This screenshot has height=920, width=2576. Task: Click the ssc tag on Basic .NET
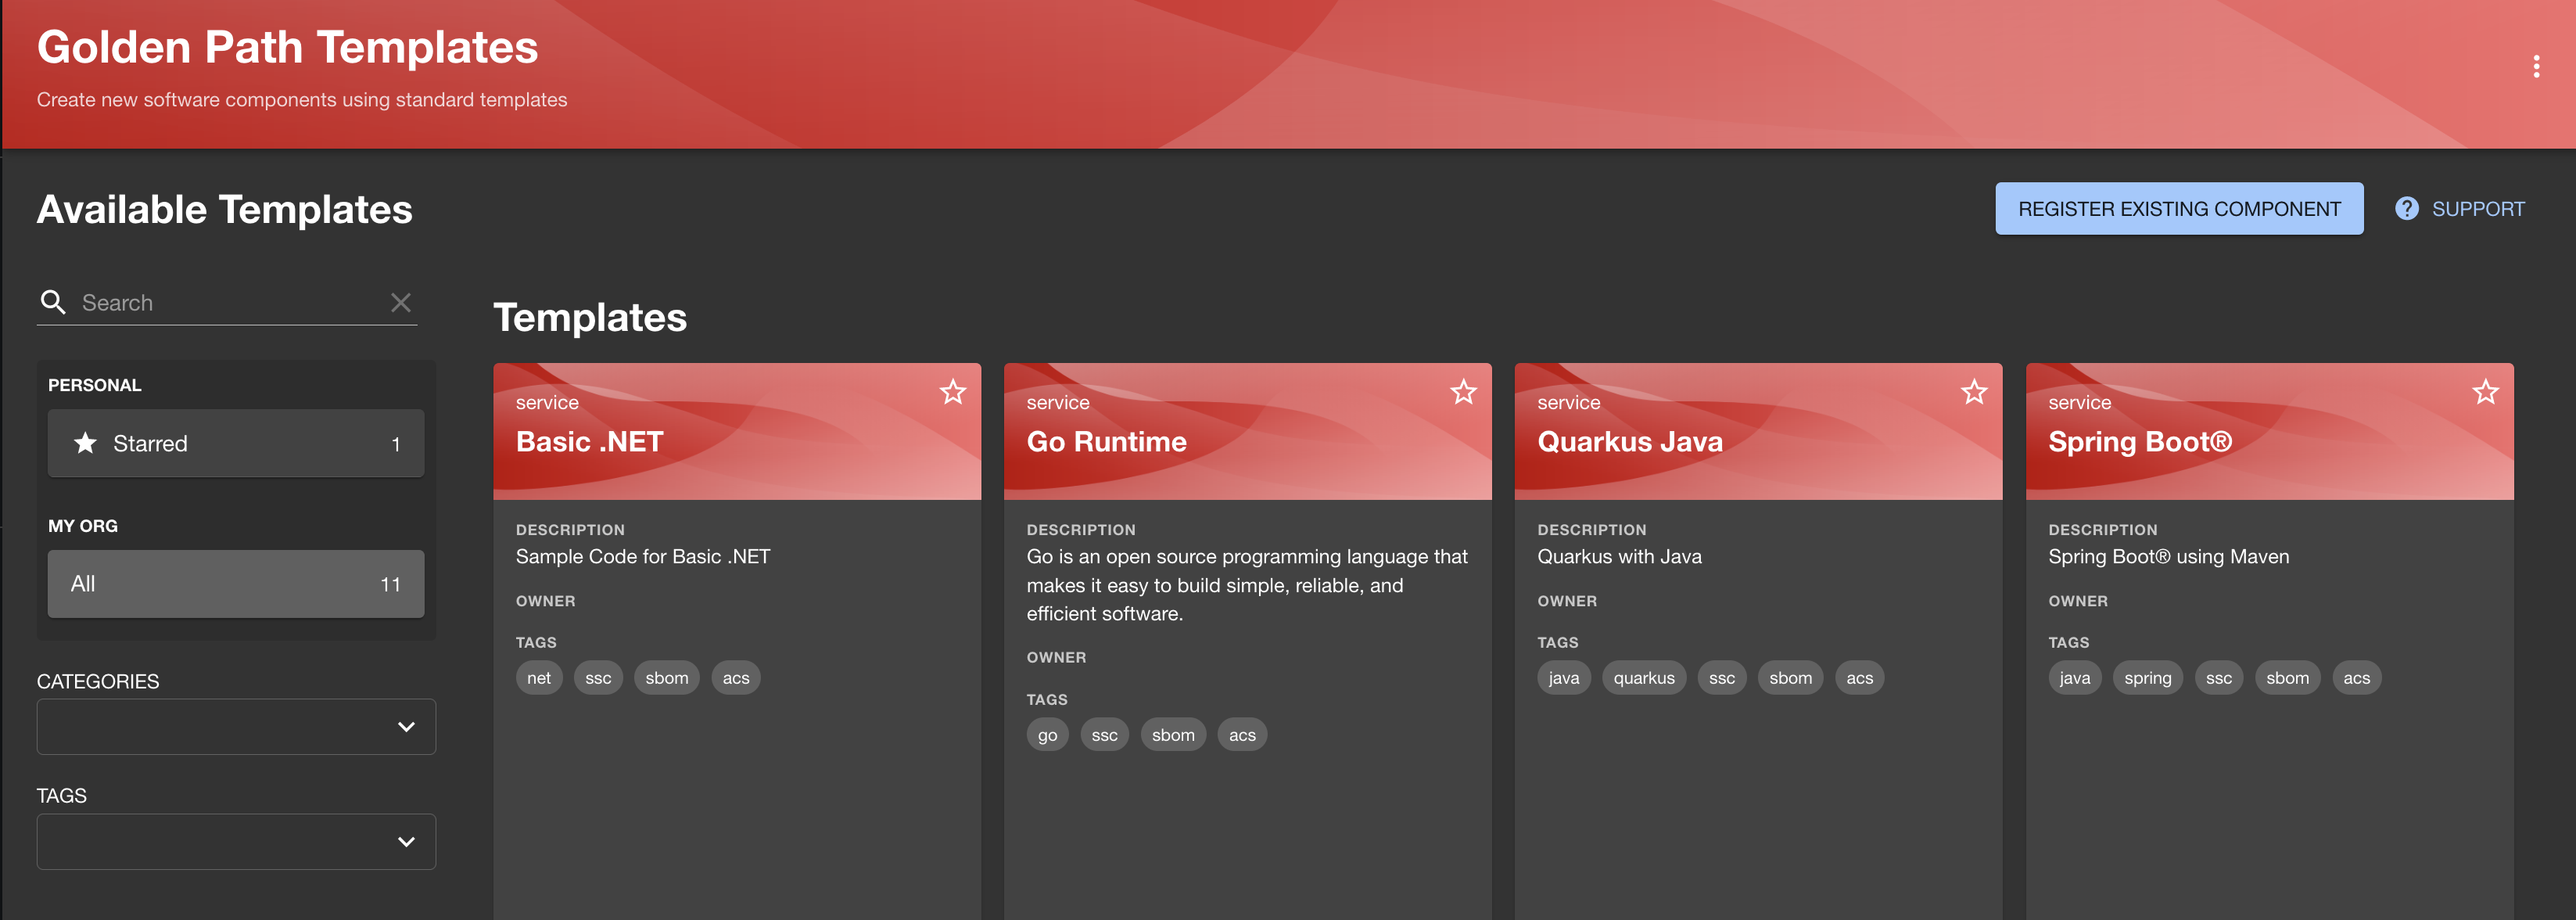point(598,678)
